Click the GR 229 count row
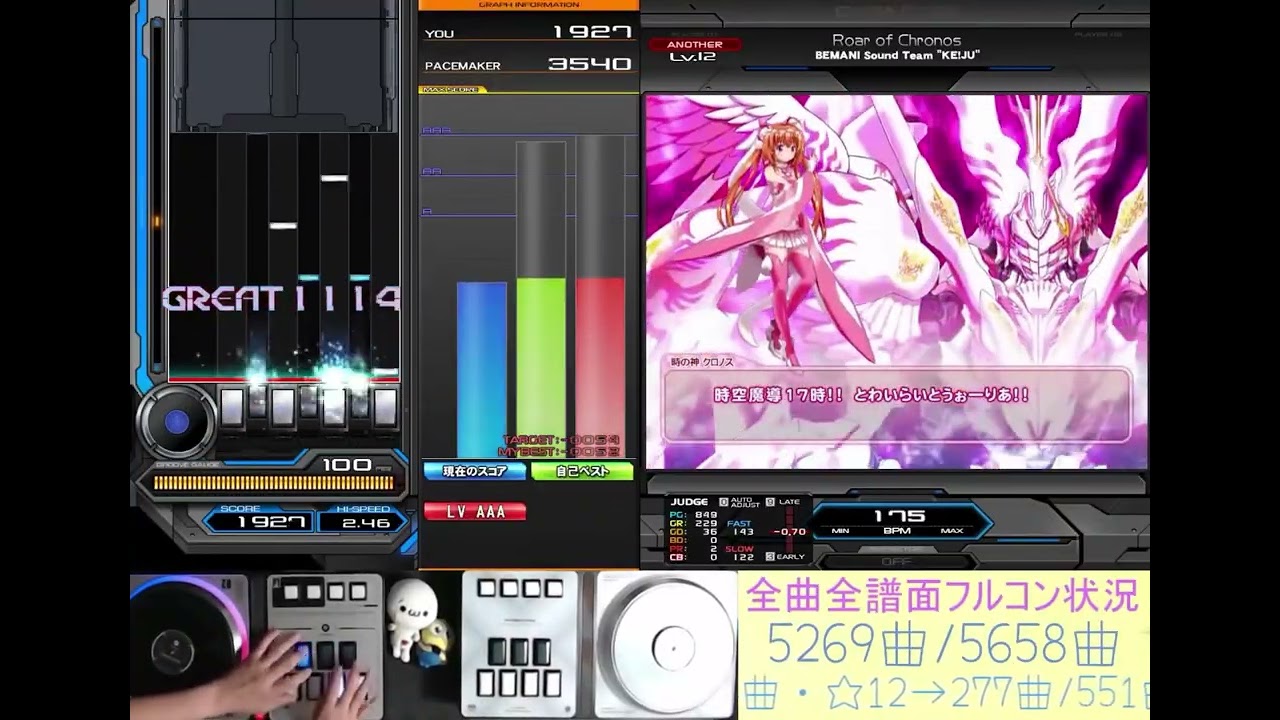Viewport: 1280px width, 720px height. click(693, 523)
